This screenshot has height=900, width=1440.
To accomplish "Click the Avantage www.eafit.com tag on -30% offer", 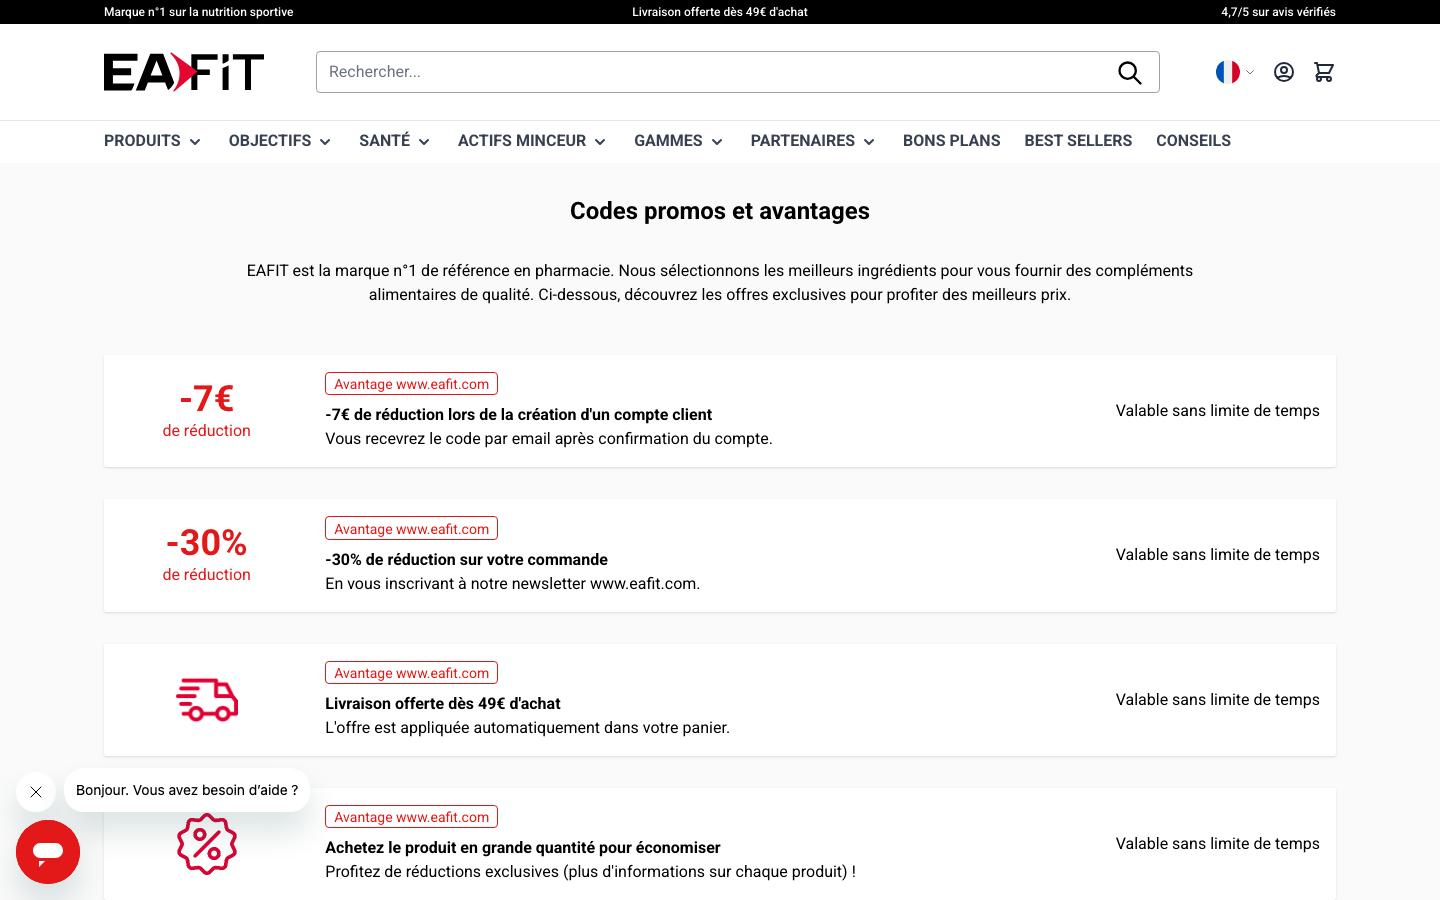I will pyautogui.click(x=411, y=529).
